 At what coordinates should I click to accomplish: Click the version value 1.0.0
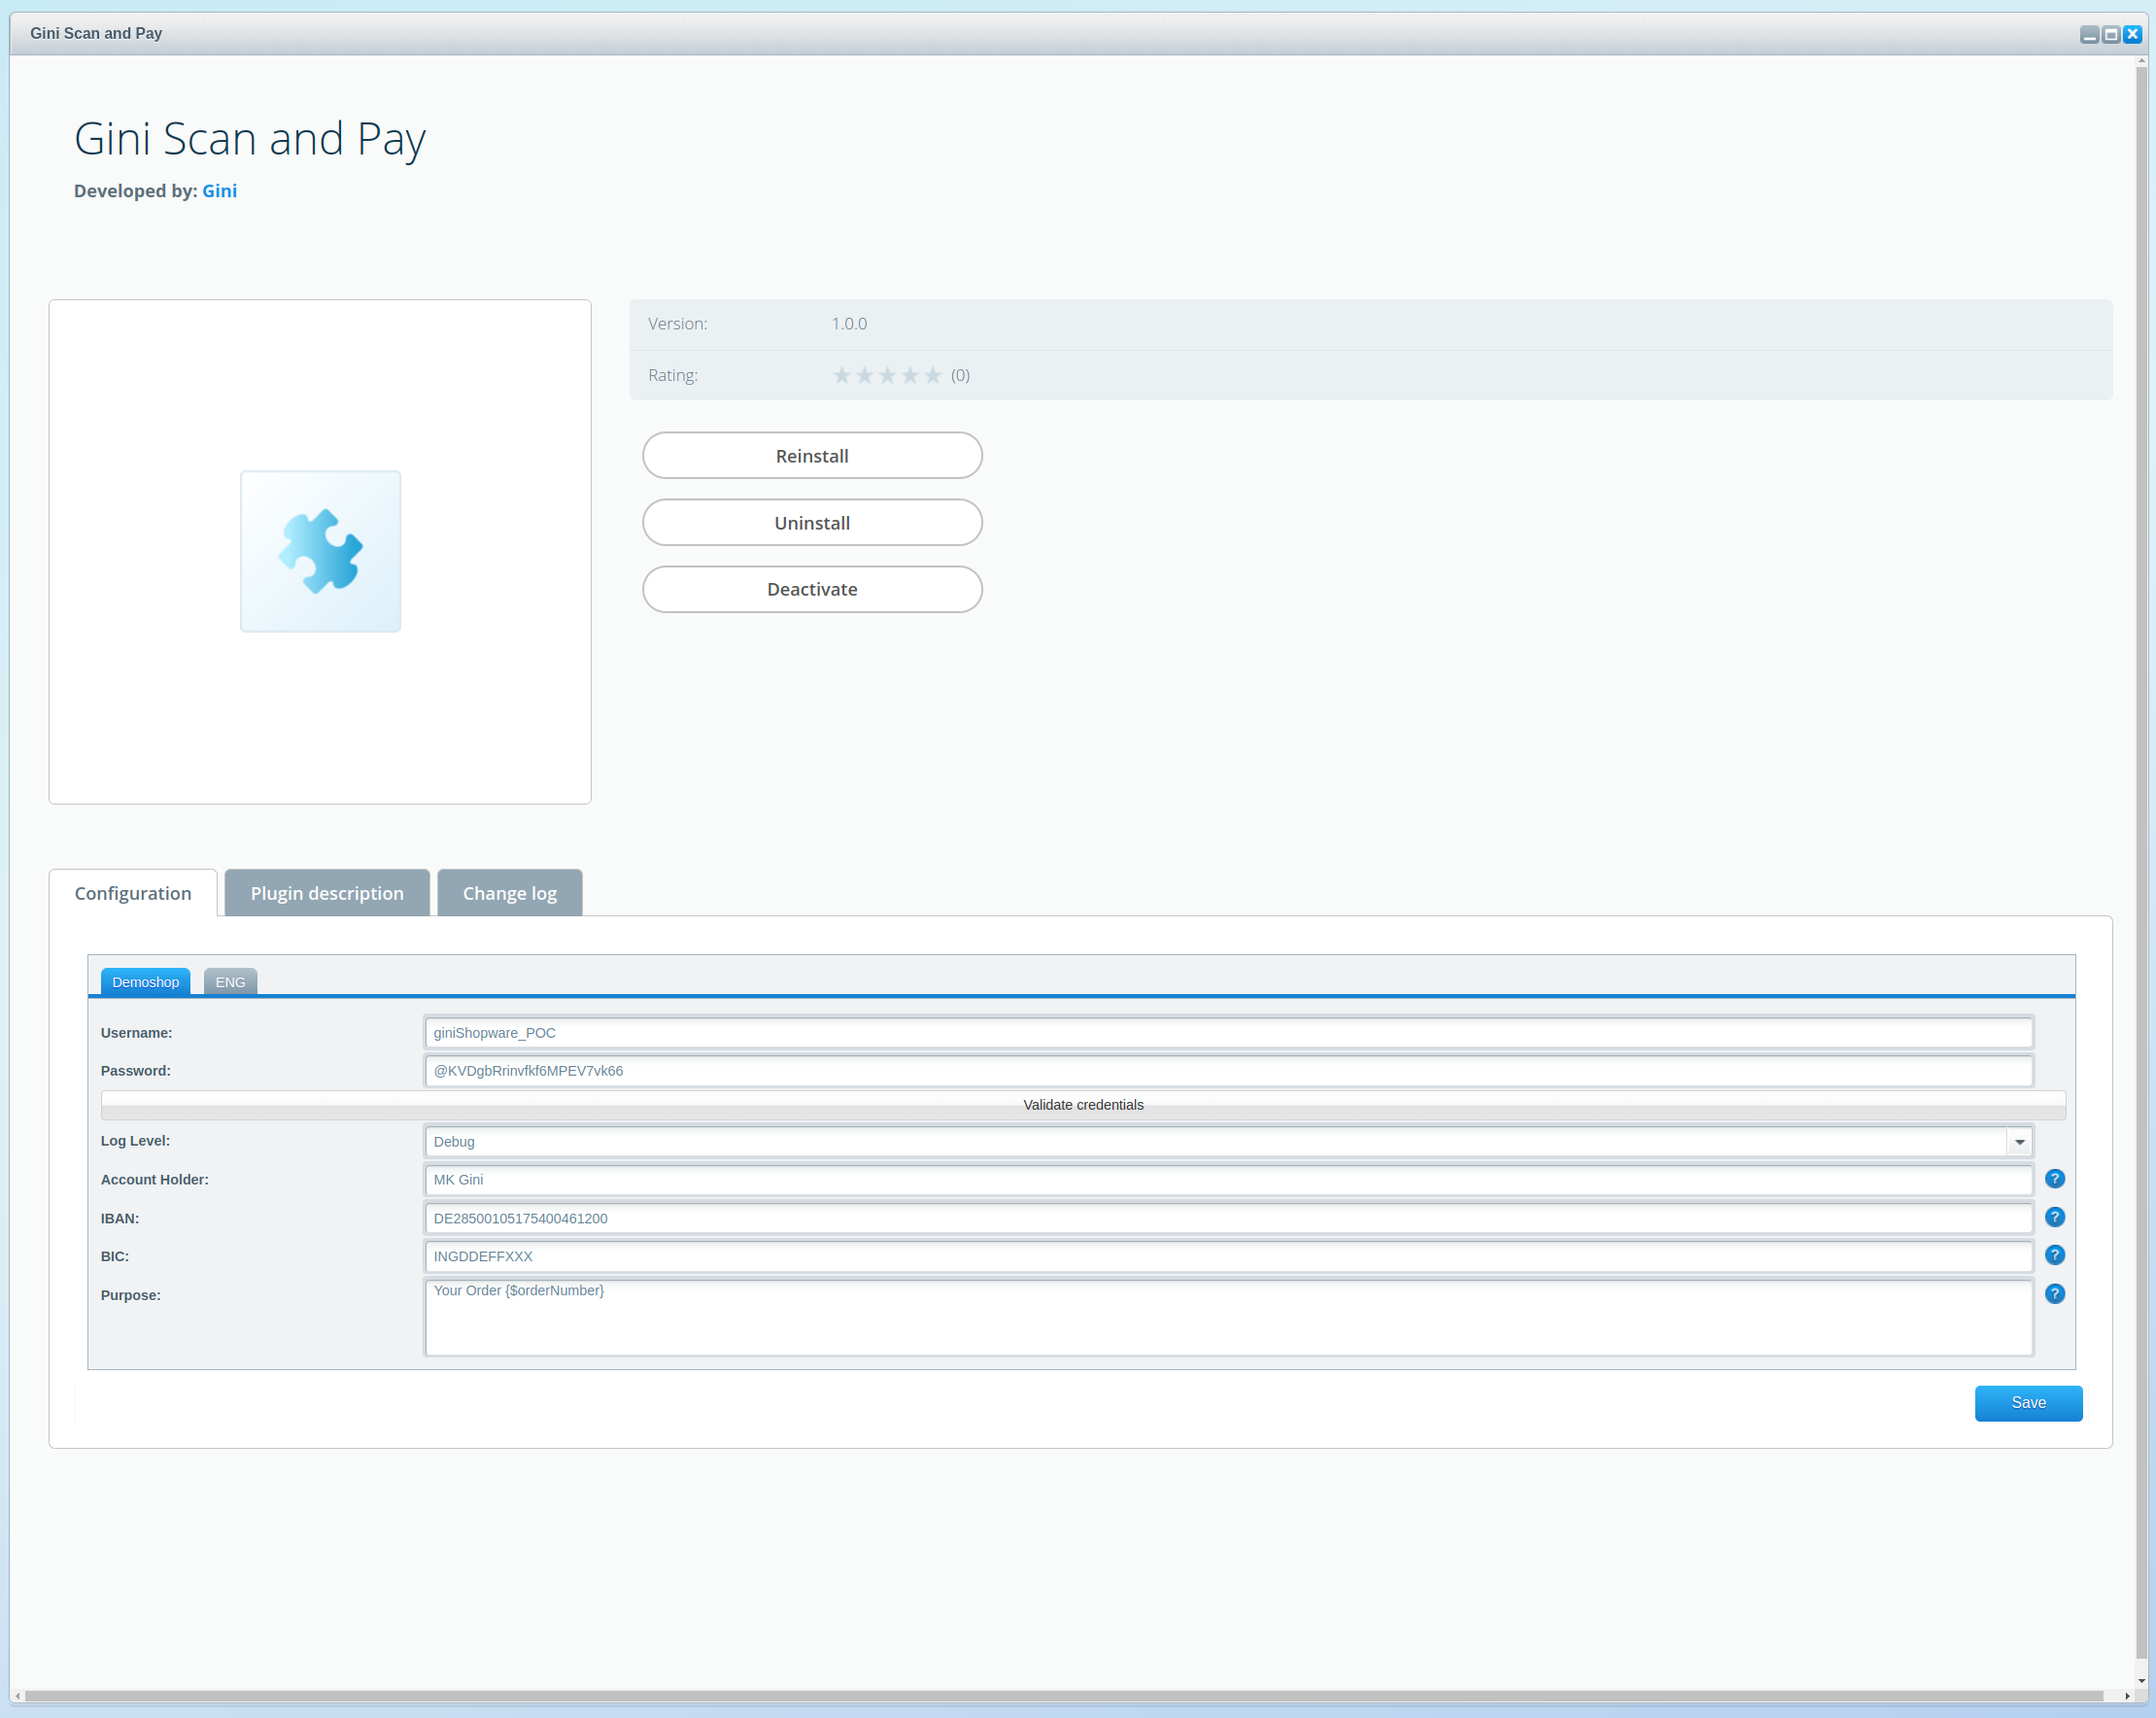pos(849,324)
